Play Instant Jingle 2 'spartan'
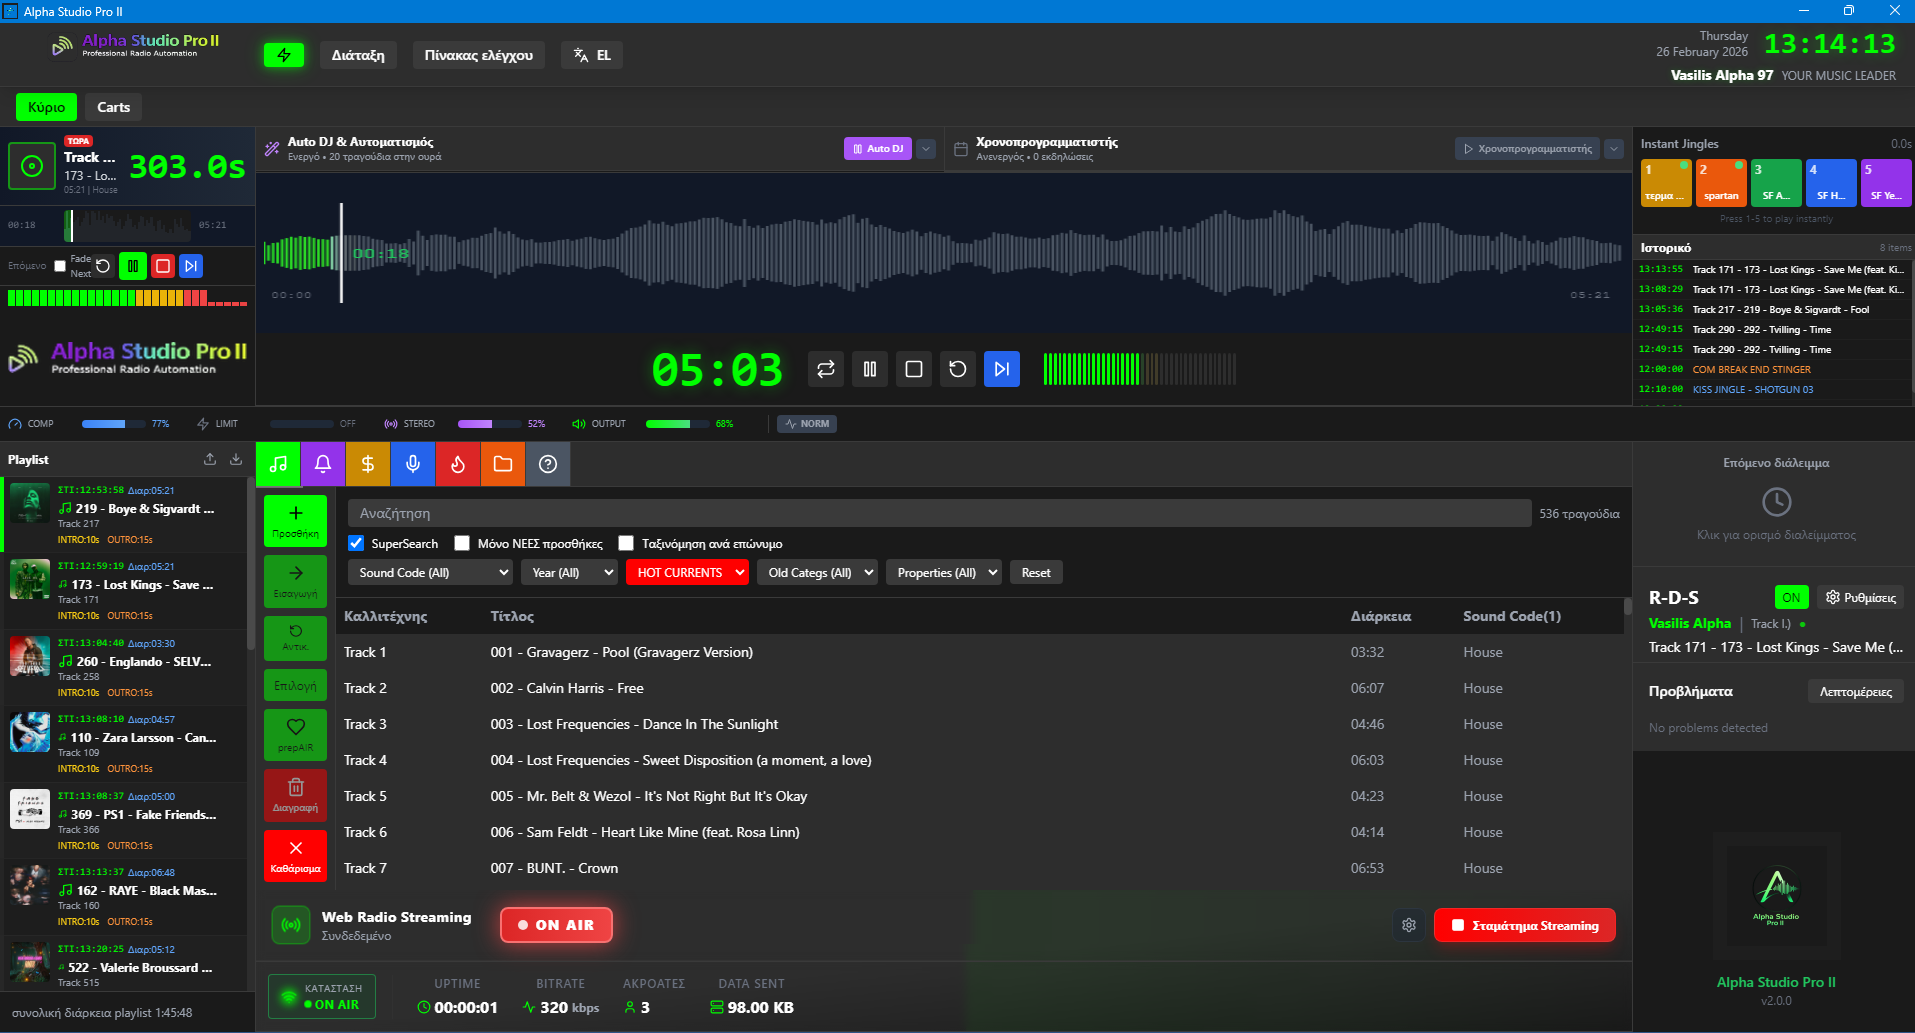The image size is (1915, 1033). (1720, 182)
